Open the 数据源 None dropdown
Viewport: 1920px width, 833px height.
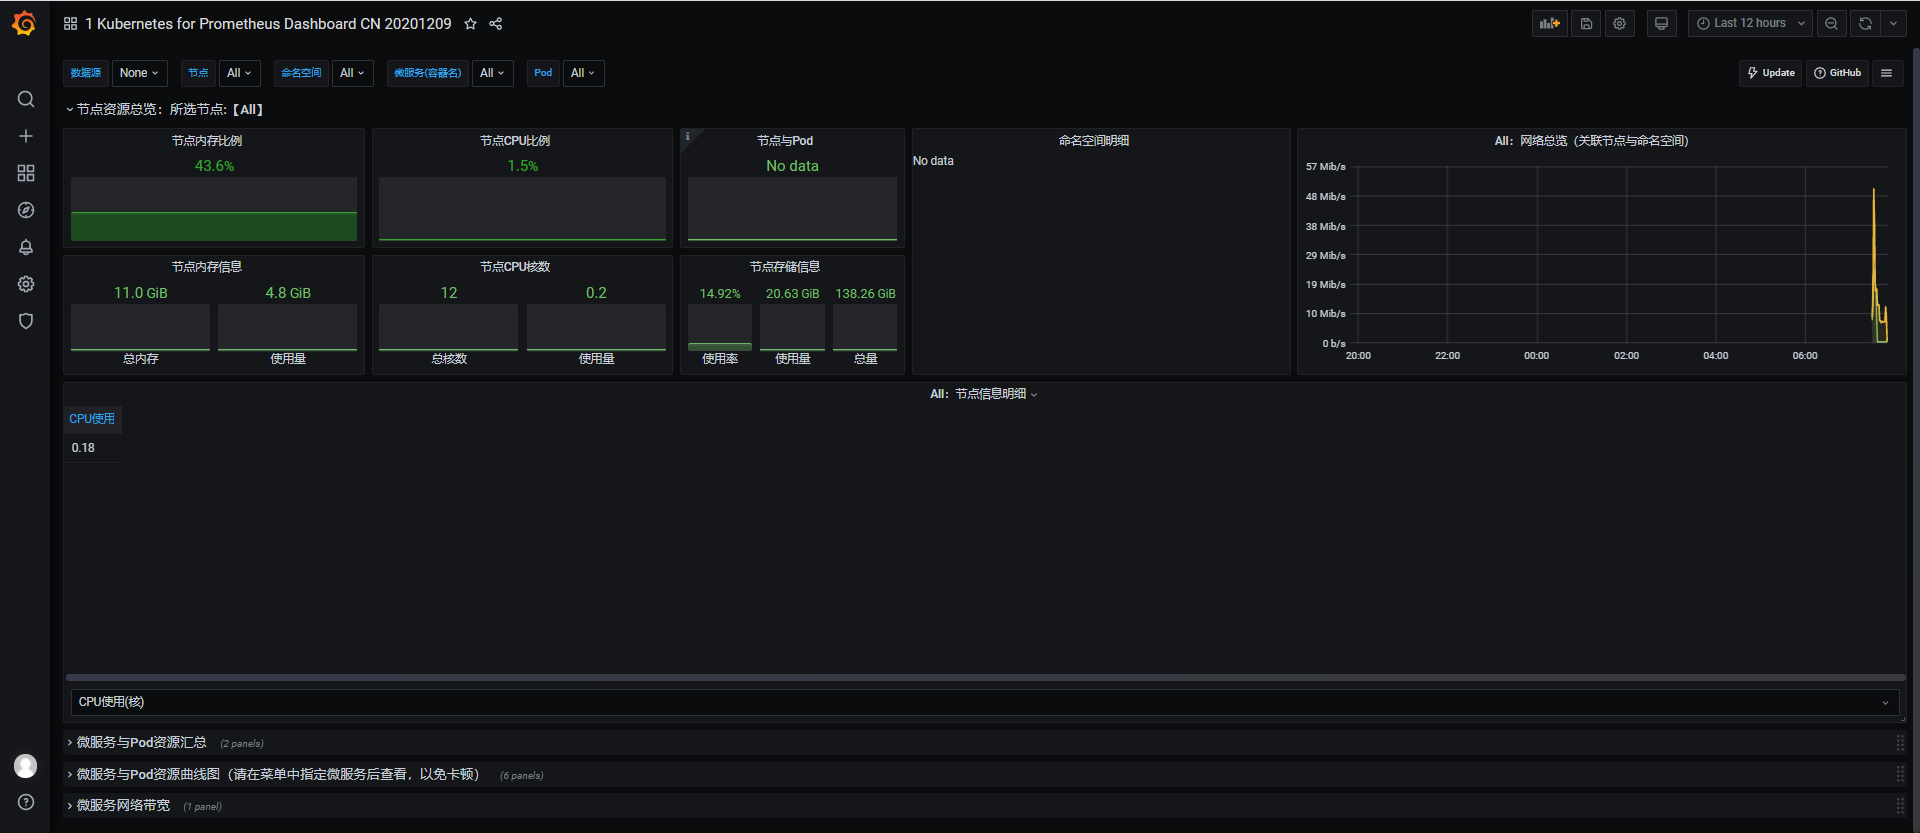(139, 73)
